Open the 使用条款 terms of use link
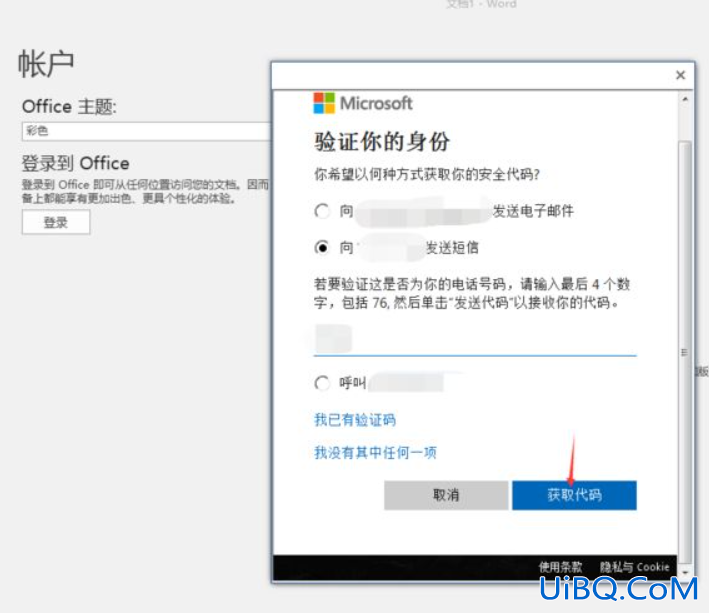 click(560, 567)
